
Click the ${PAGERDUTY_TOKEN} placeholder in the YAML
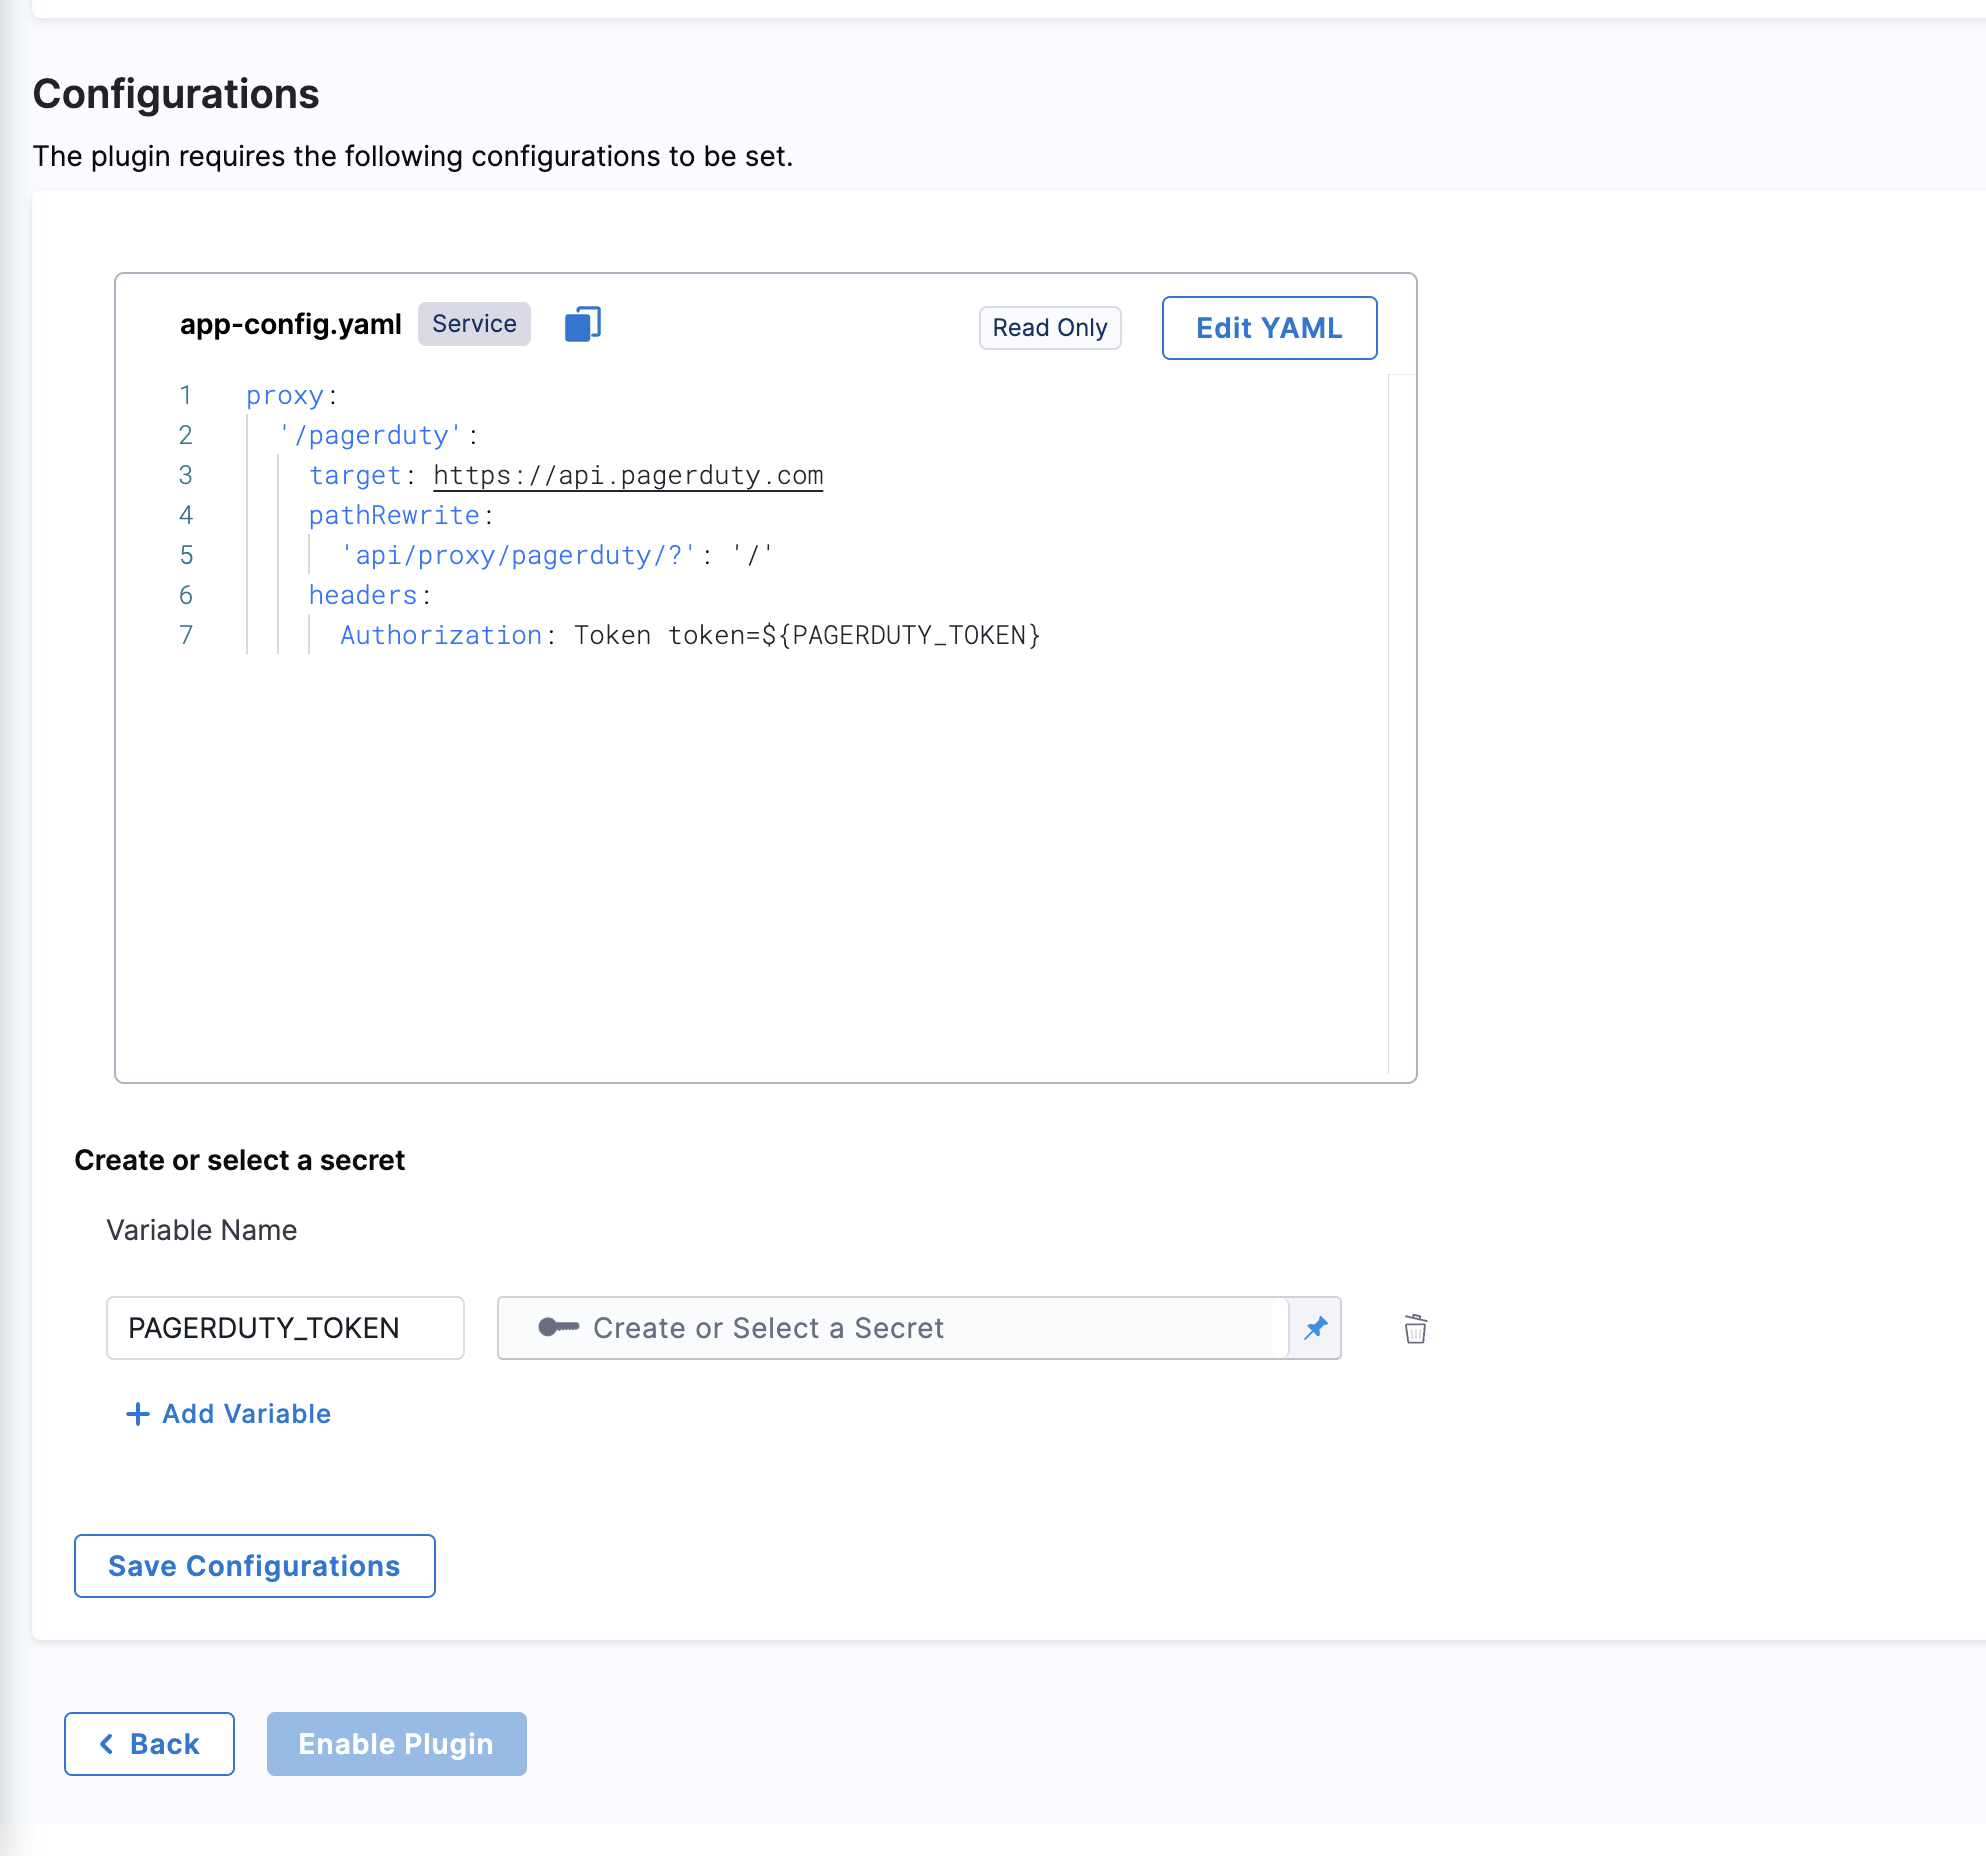(900, 636)
